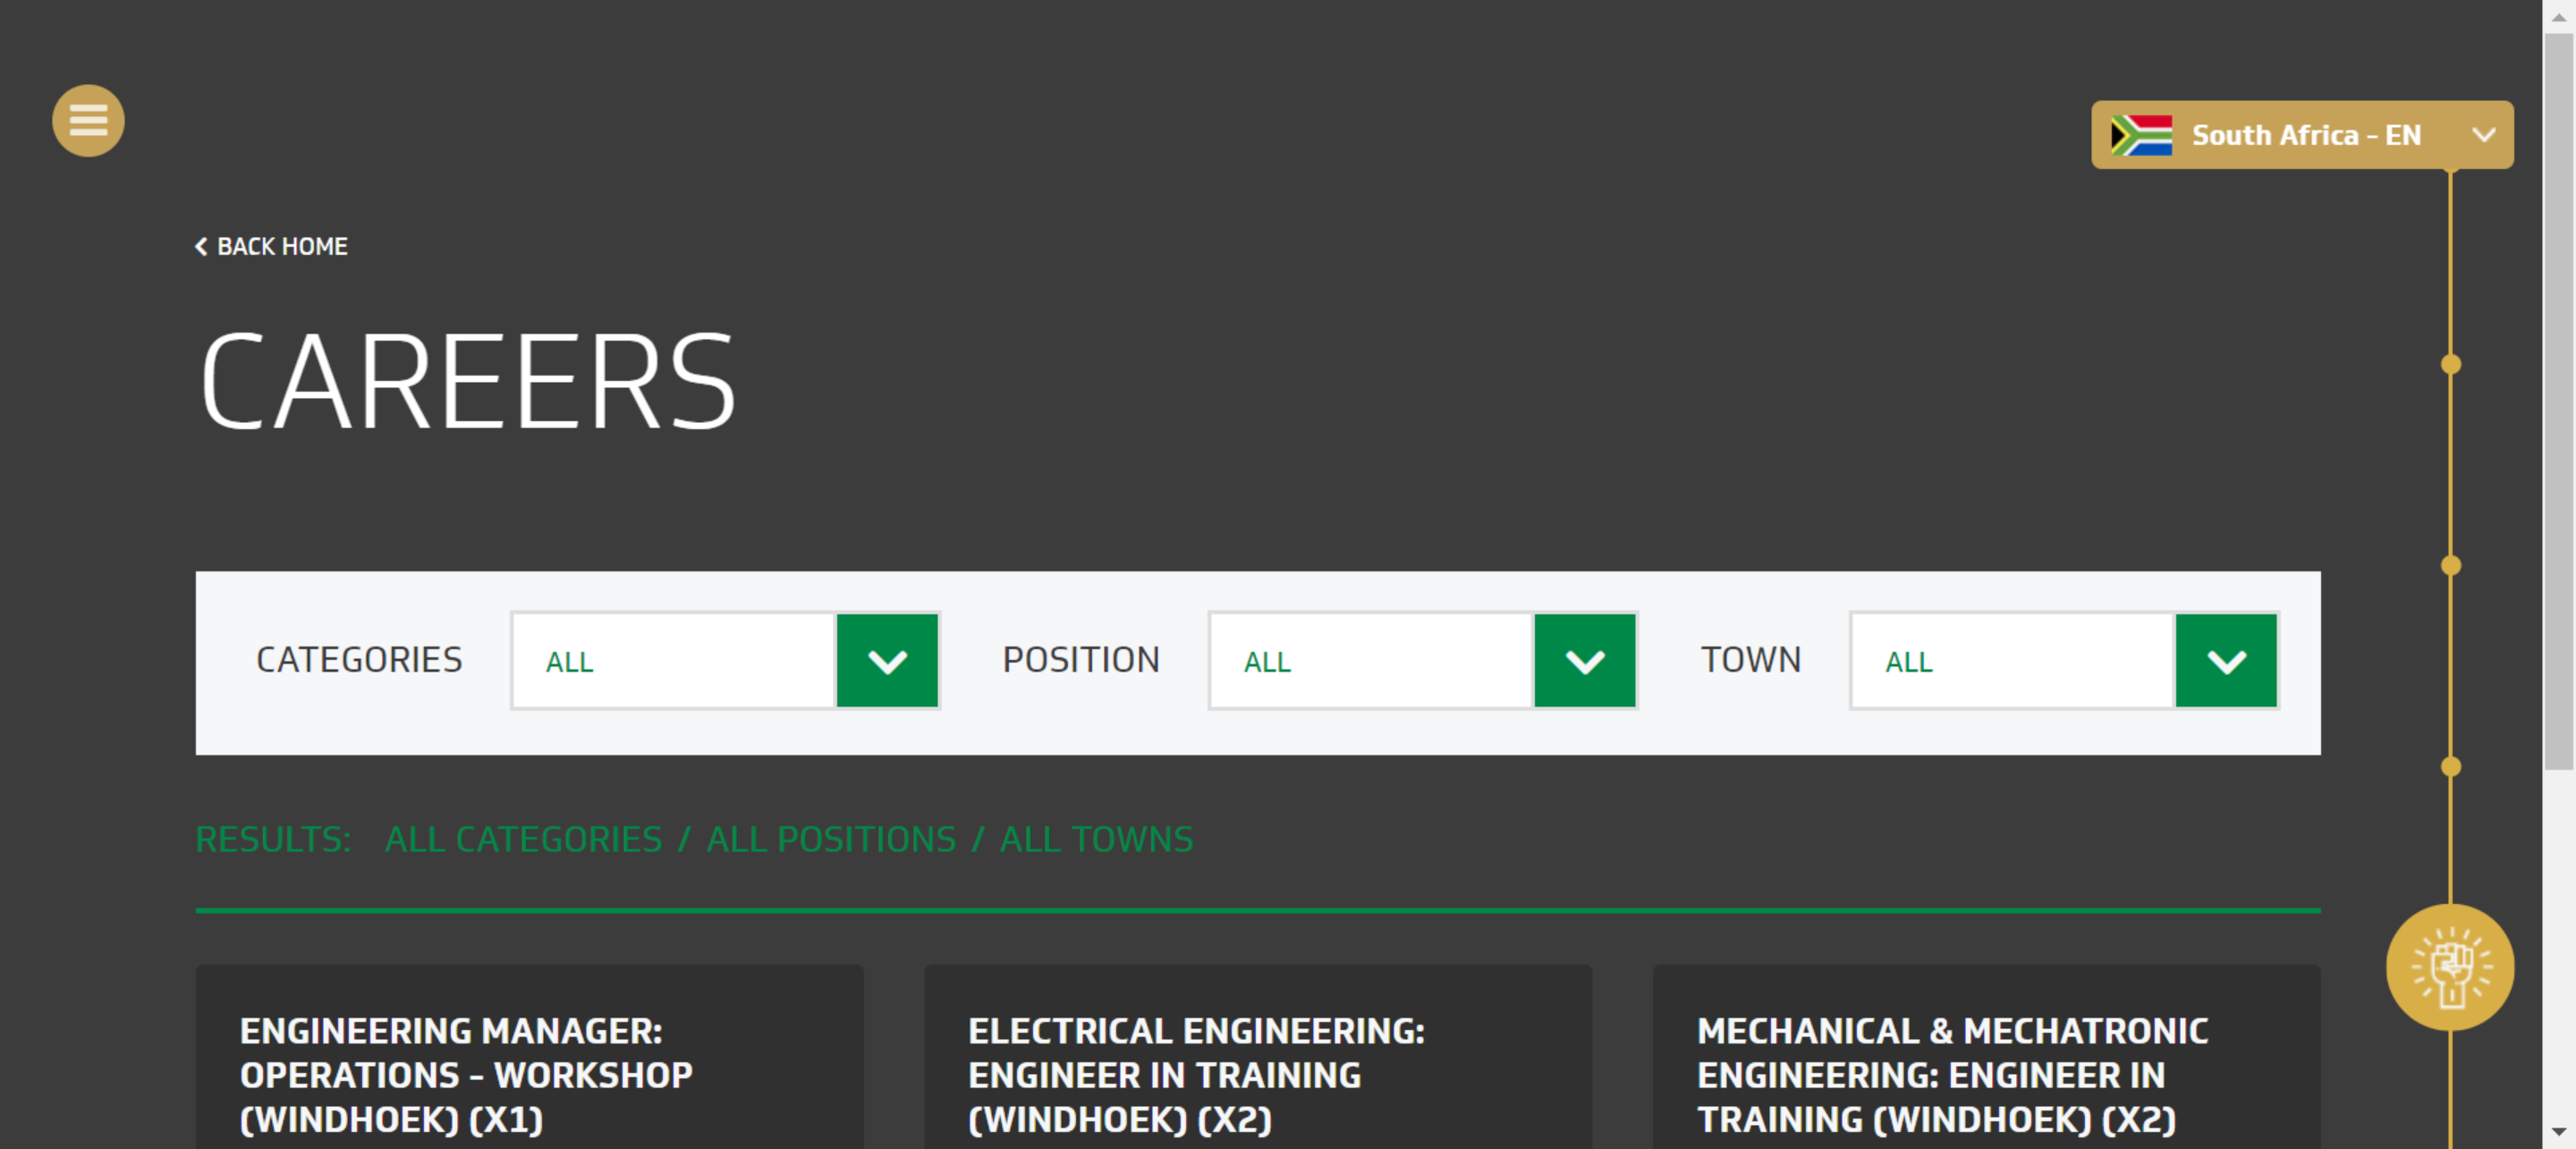Click the green arrow button for Position
The width and height of the screenshot is (2576, 1149).
coord(1584,661)
